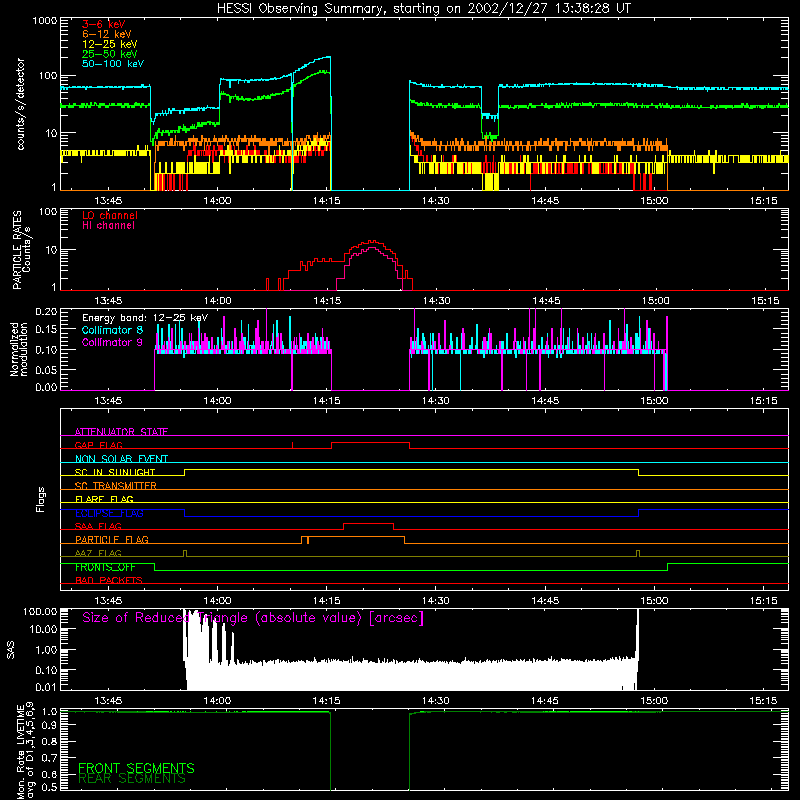Image resolution: width=800 pixels, height=800 pixels.
Task: Click the raised red SAA_FLAG segment
Action: pyautogui.click(x=368, y=524)
